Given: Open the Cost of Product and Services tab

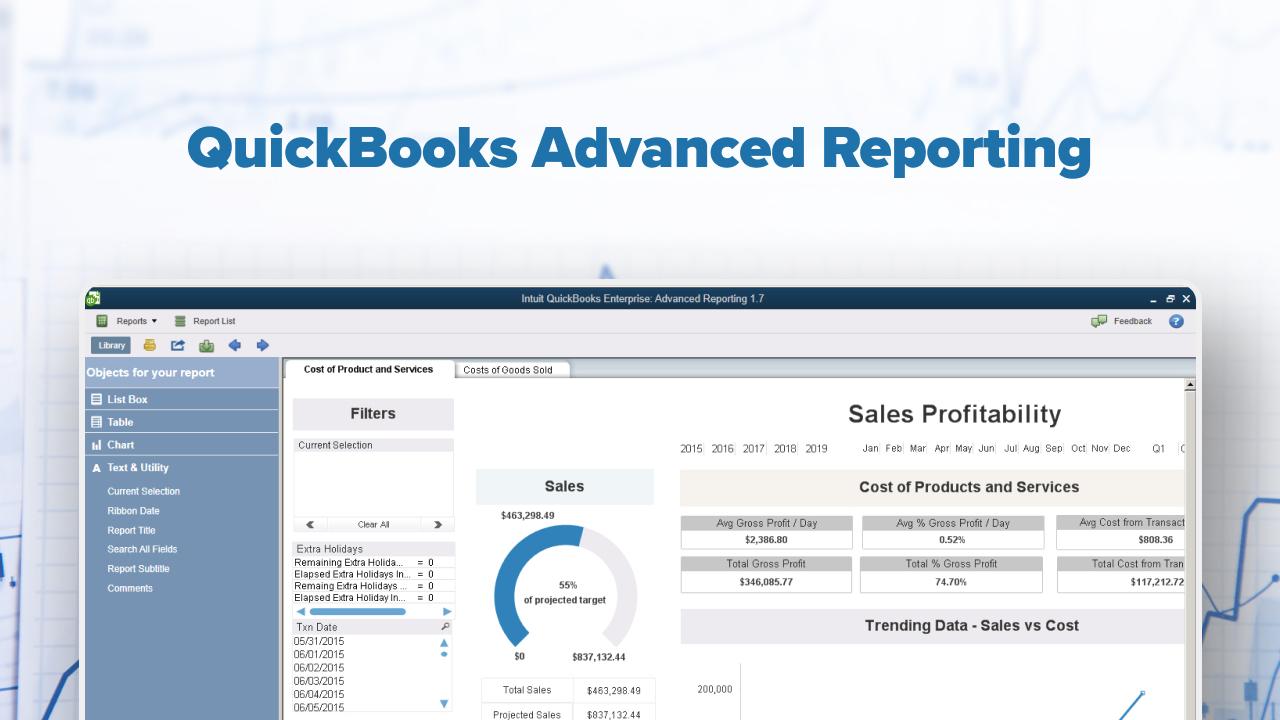Looking at the screenshot, I should pos(369,369).
